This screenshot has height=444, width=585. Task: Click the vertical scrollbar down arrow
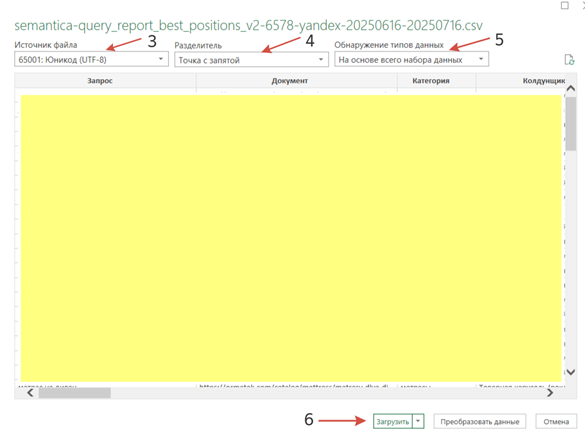[x=571, y=372]
